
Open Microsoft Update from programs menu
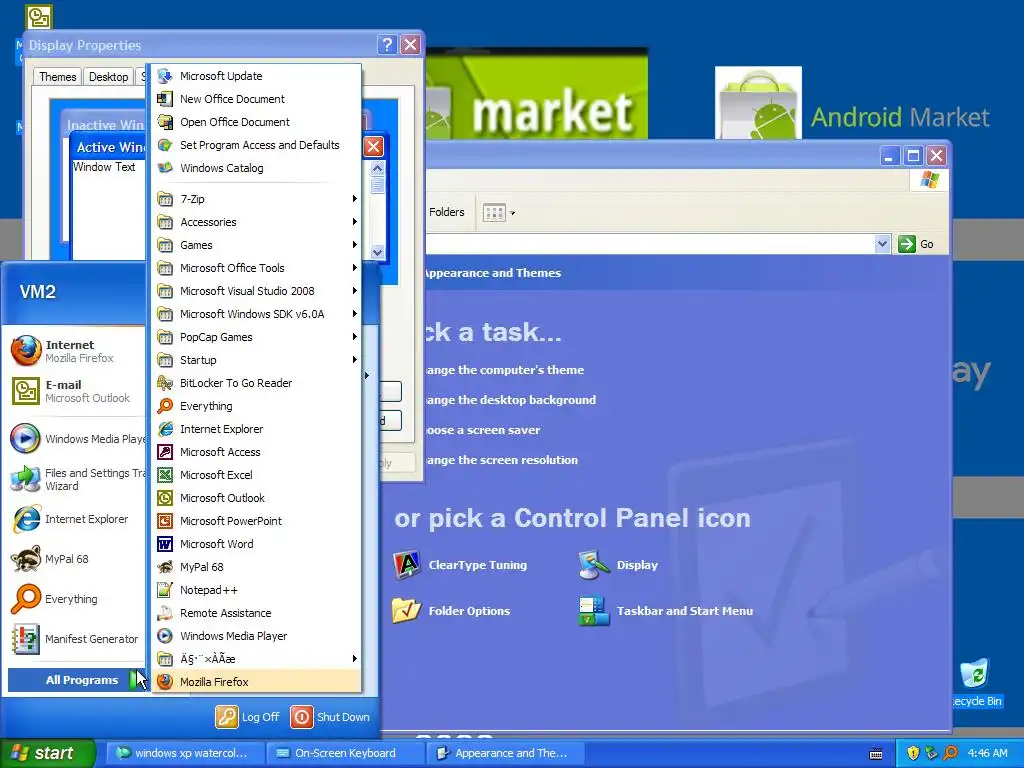257,76
